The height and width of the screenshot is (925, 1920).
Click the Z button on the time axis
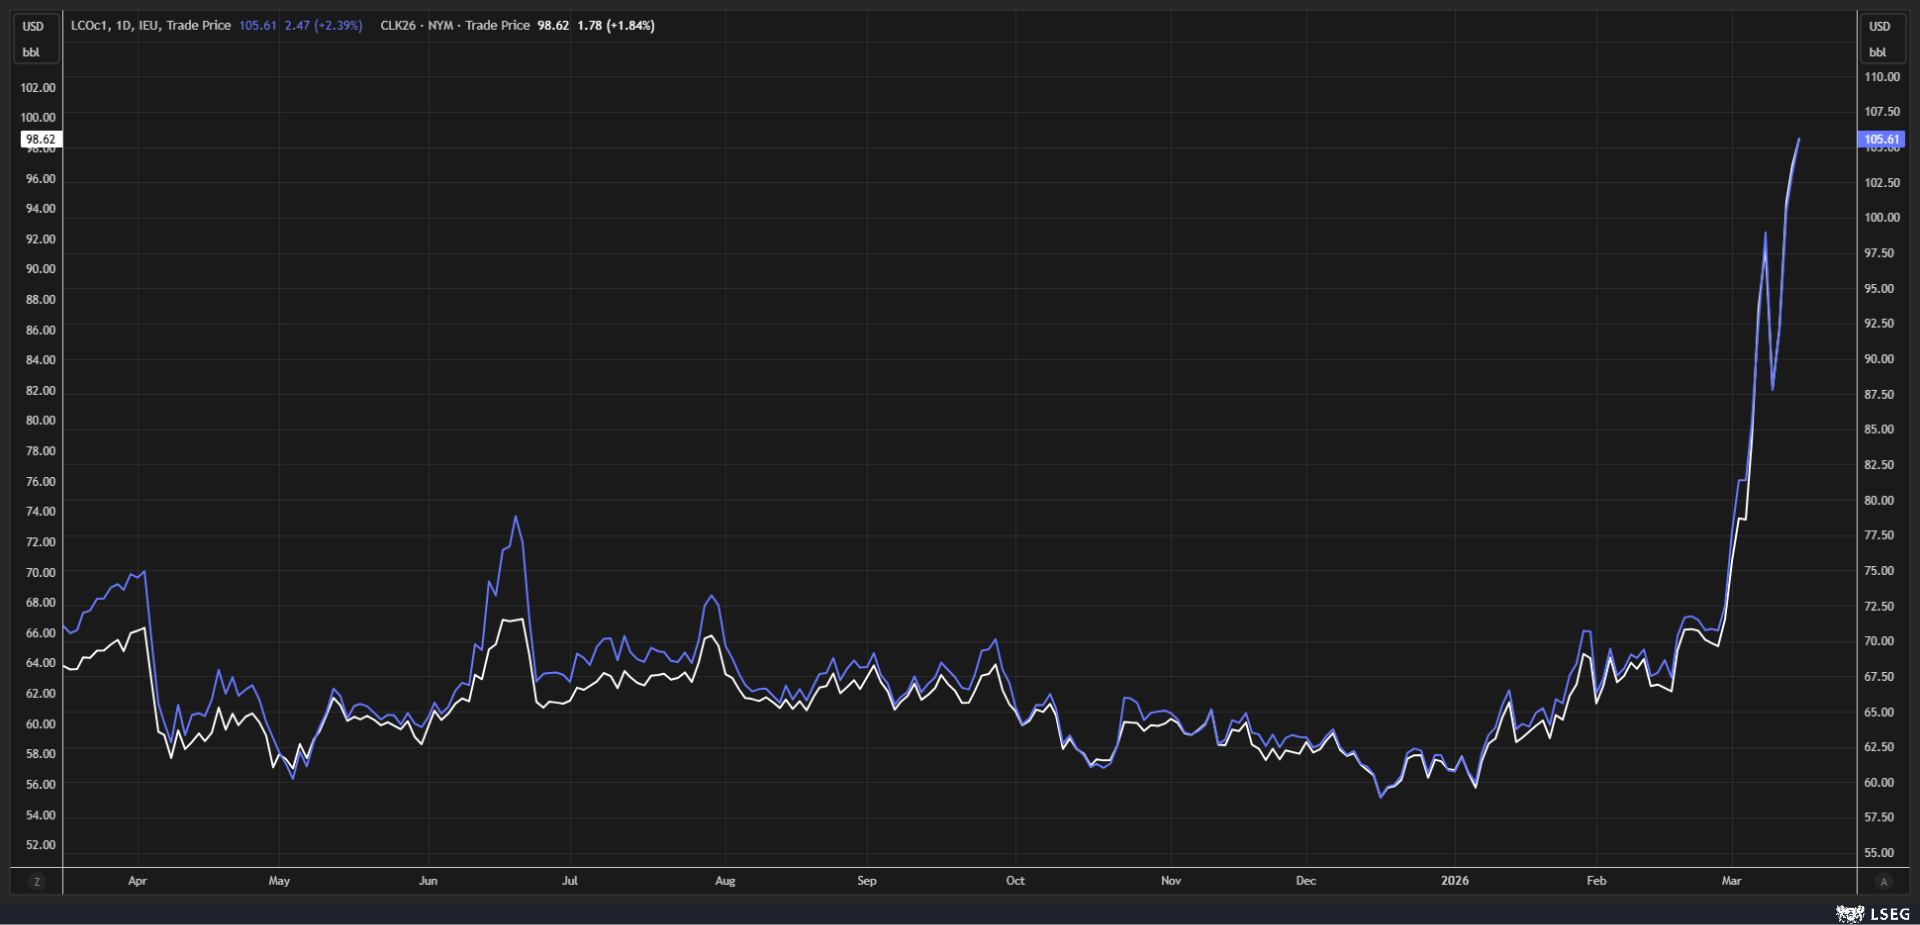[x=37, y=881]
